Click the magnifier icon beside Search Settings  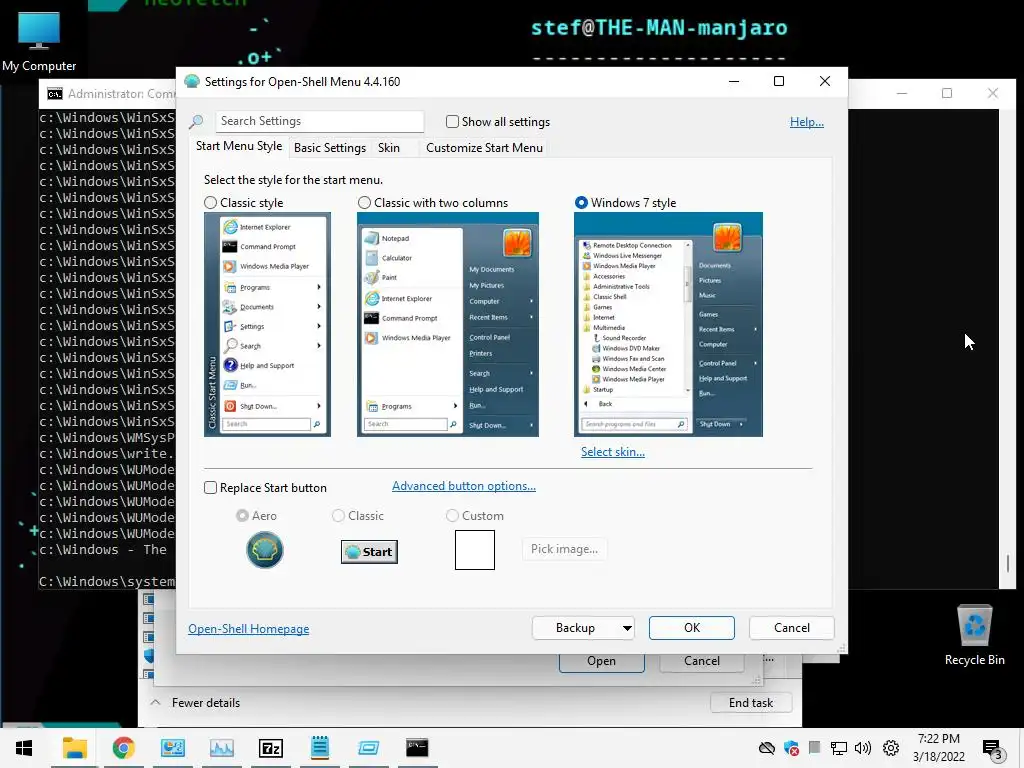click(x=196, y=121)
